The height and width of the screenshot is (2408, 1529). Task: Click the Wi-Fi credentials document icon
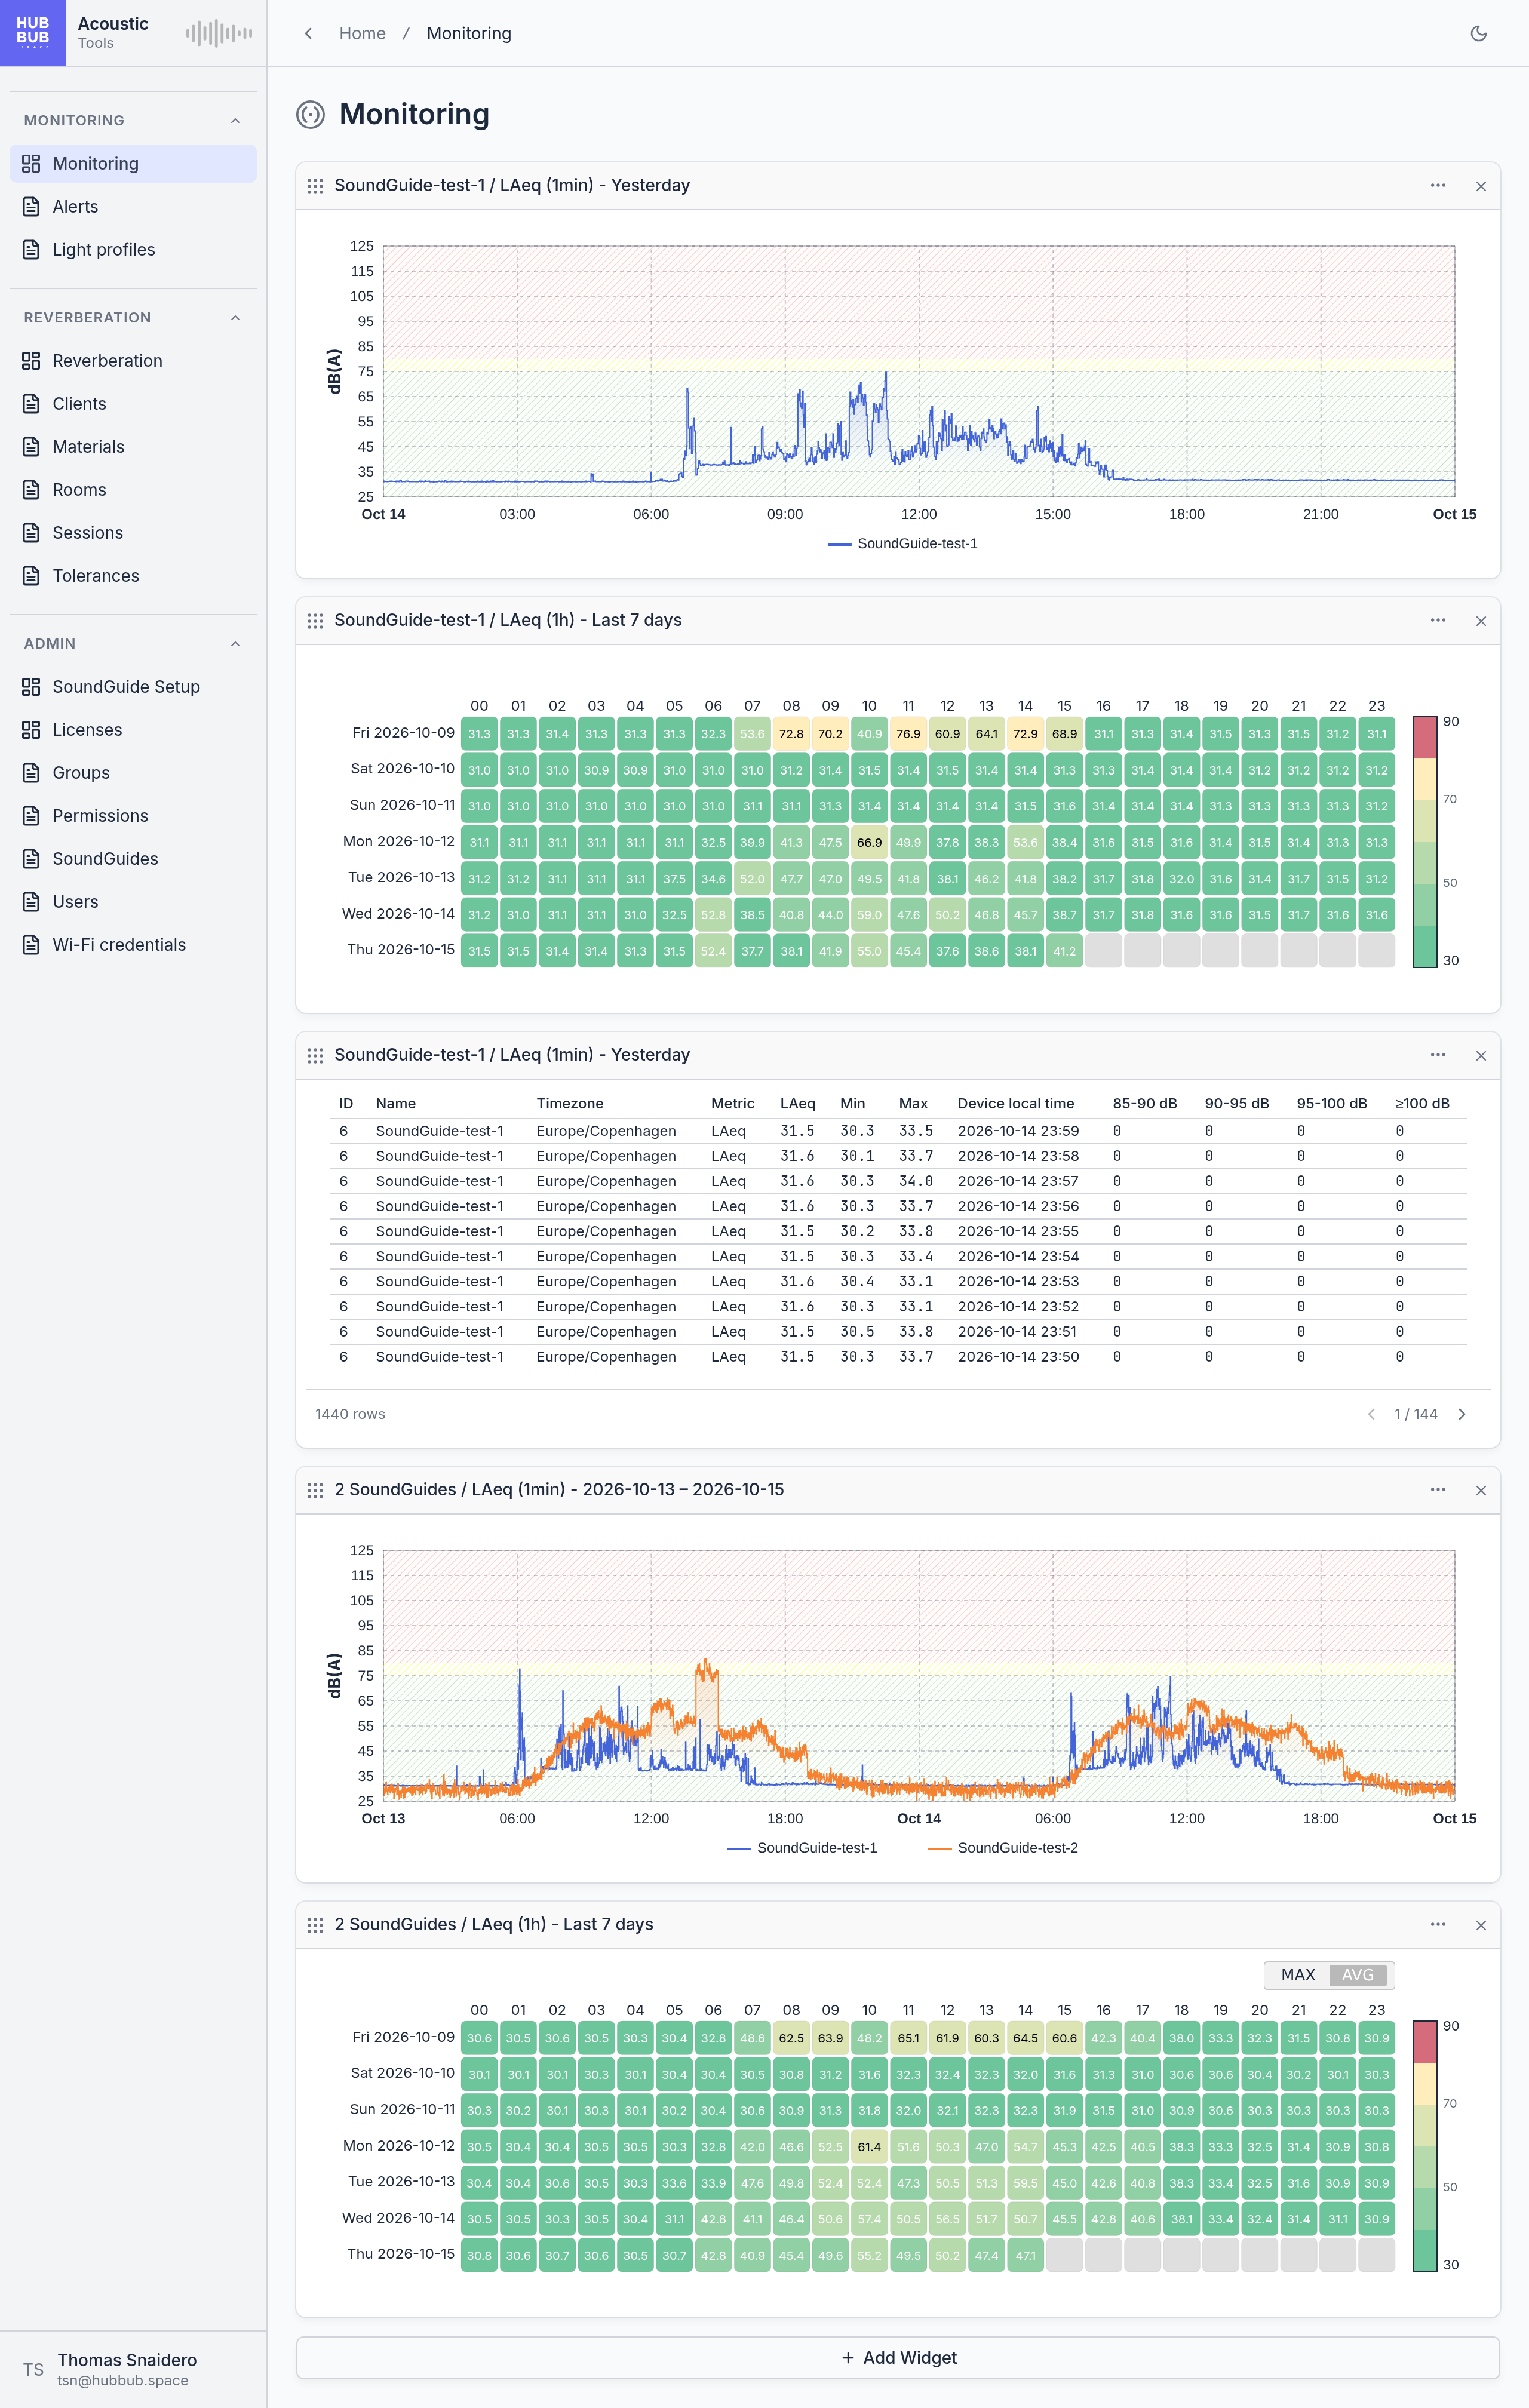31,945
